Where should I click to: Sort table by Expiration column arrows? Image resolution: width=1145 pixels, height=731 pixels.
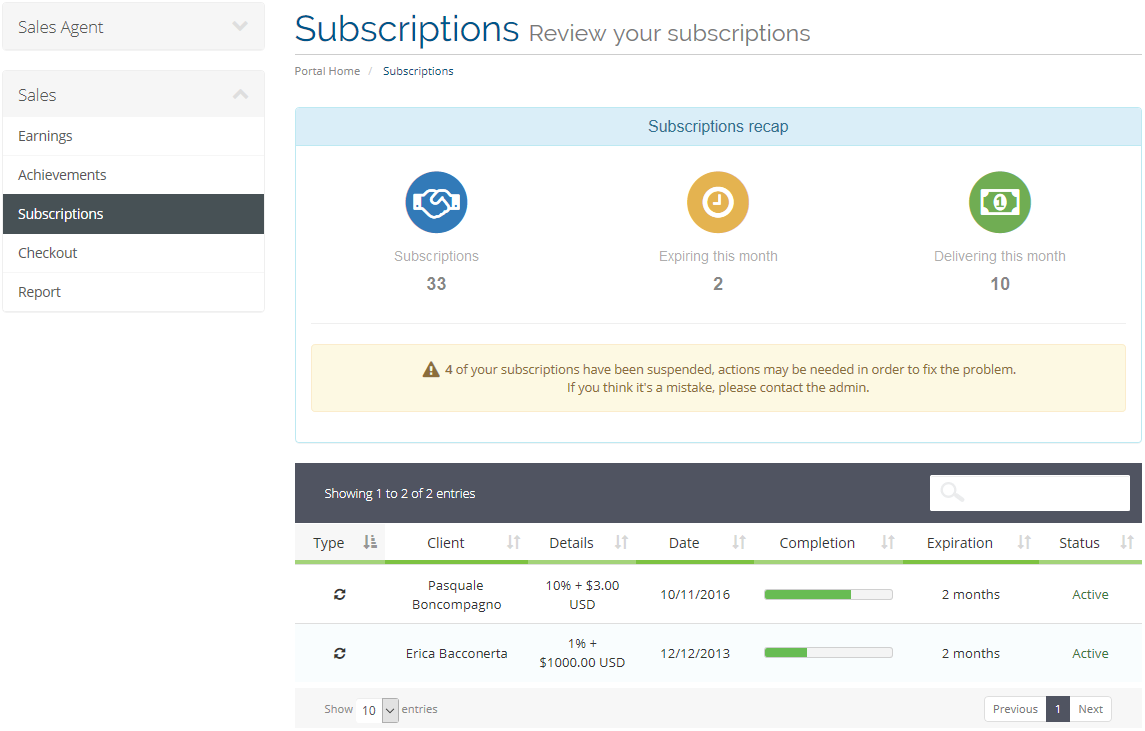pyautogui.click(x=1025, y=542)
